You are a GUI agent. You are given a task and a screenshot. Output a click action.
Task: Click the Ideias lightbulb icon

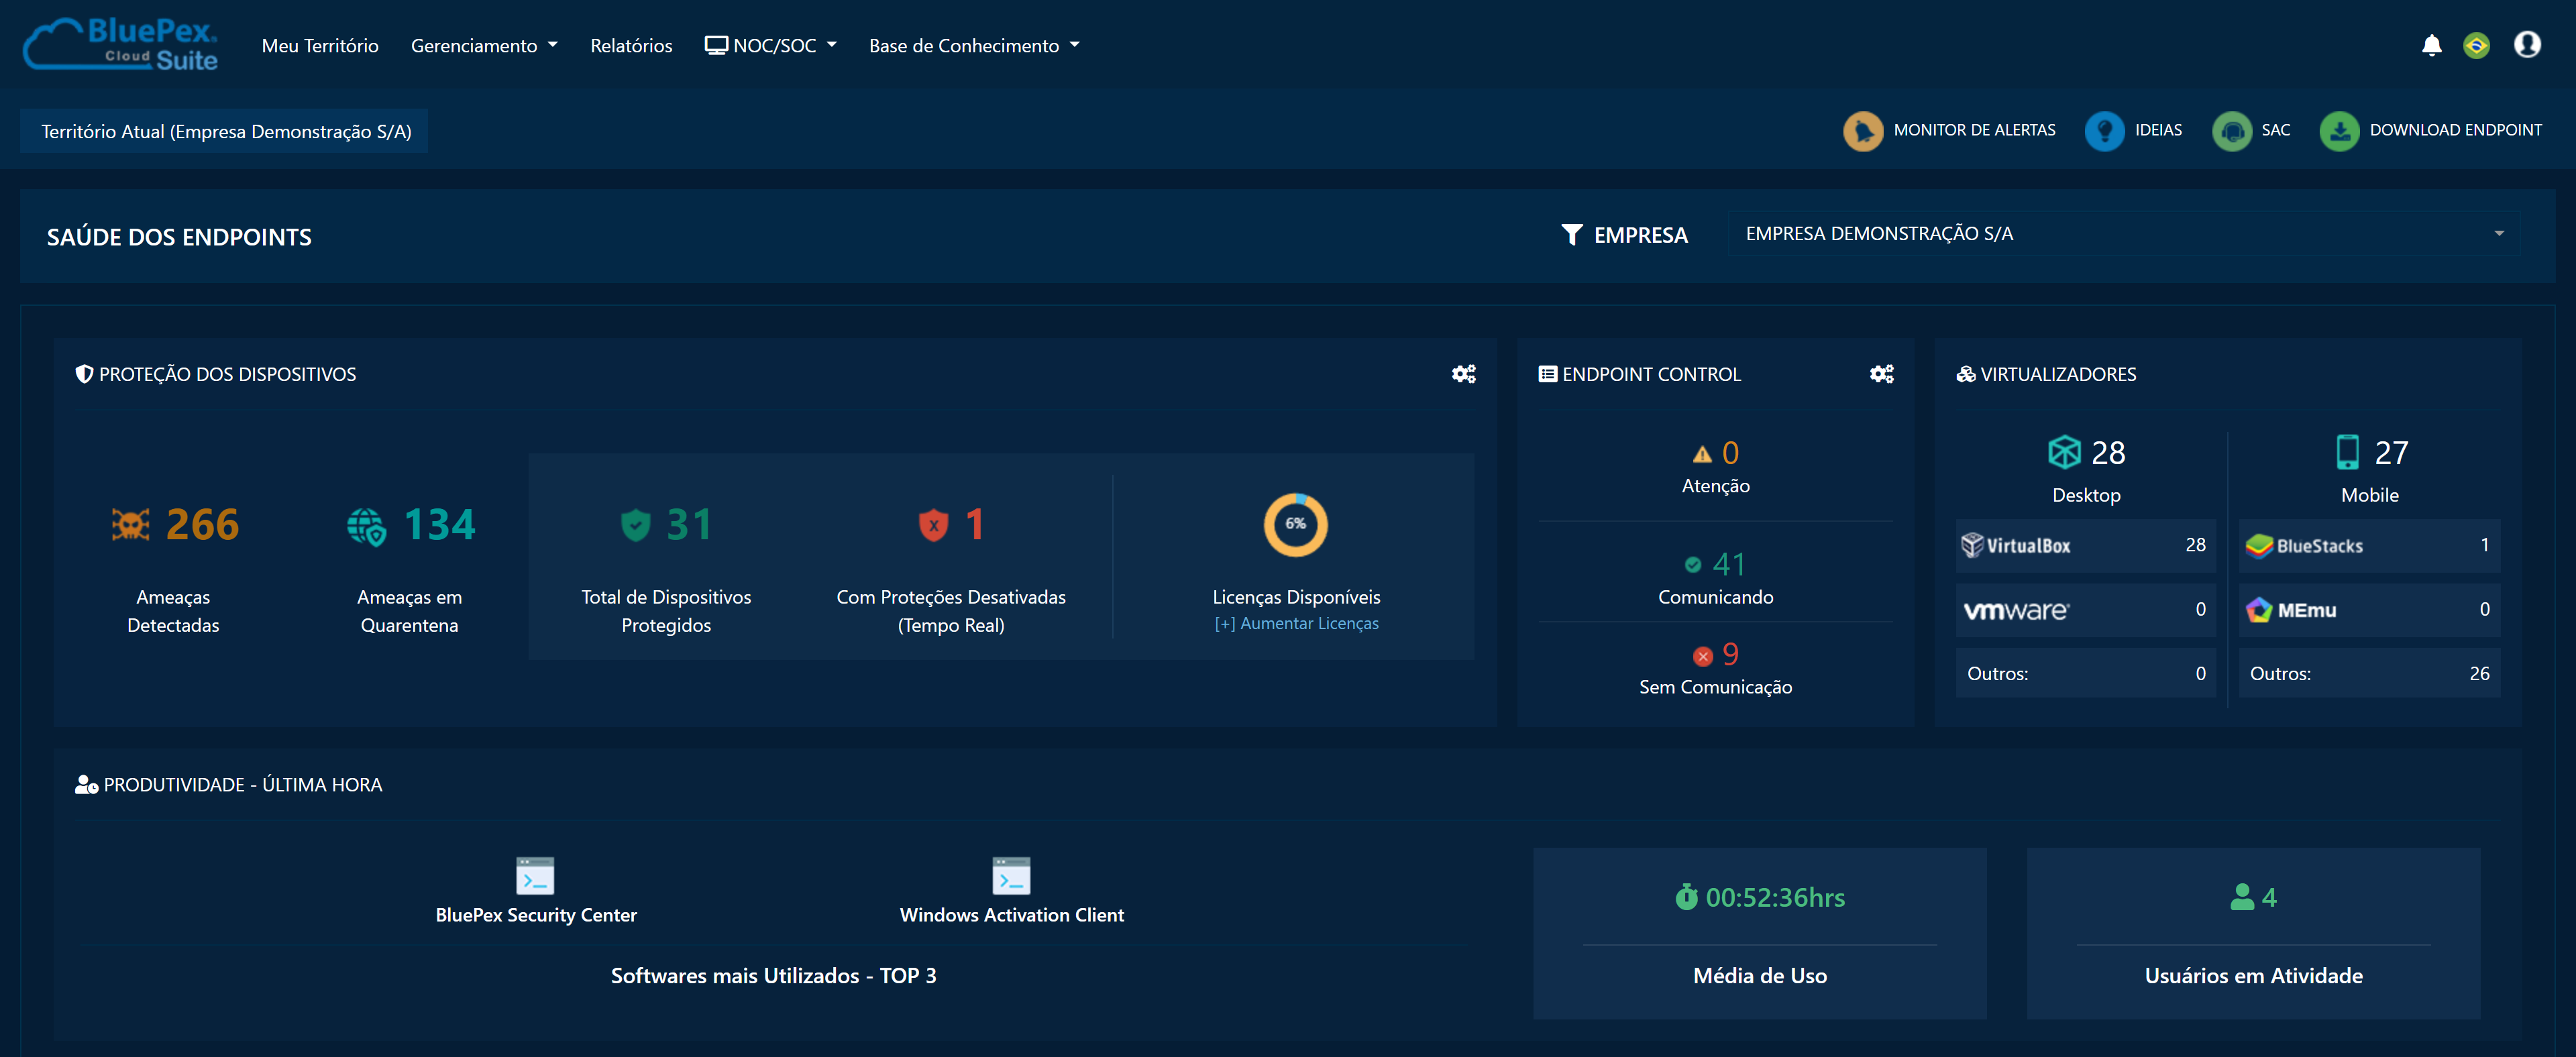click(x=2104, y=131)
